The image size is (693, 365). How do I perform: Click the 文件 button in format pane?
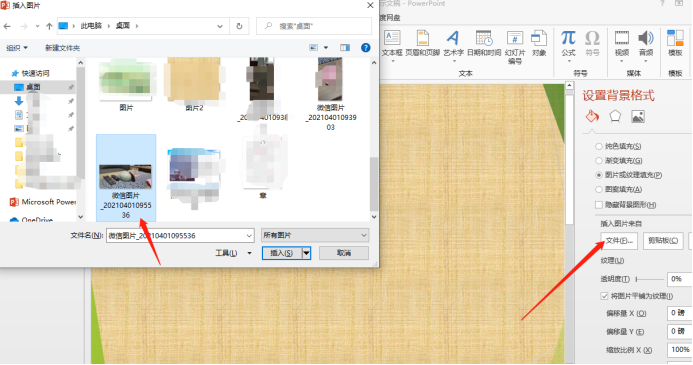tap(619, 241)
